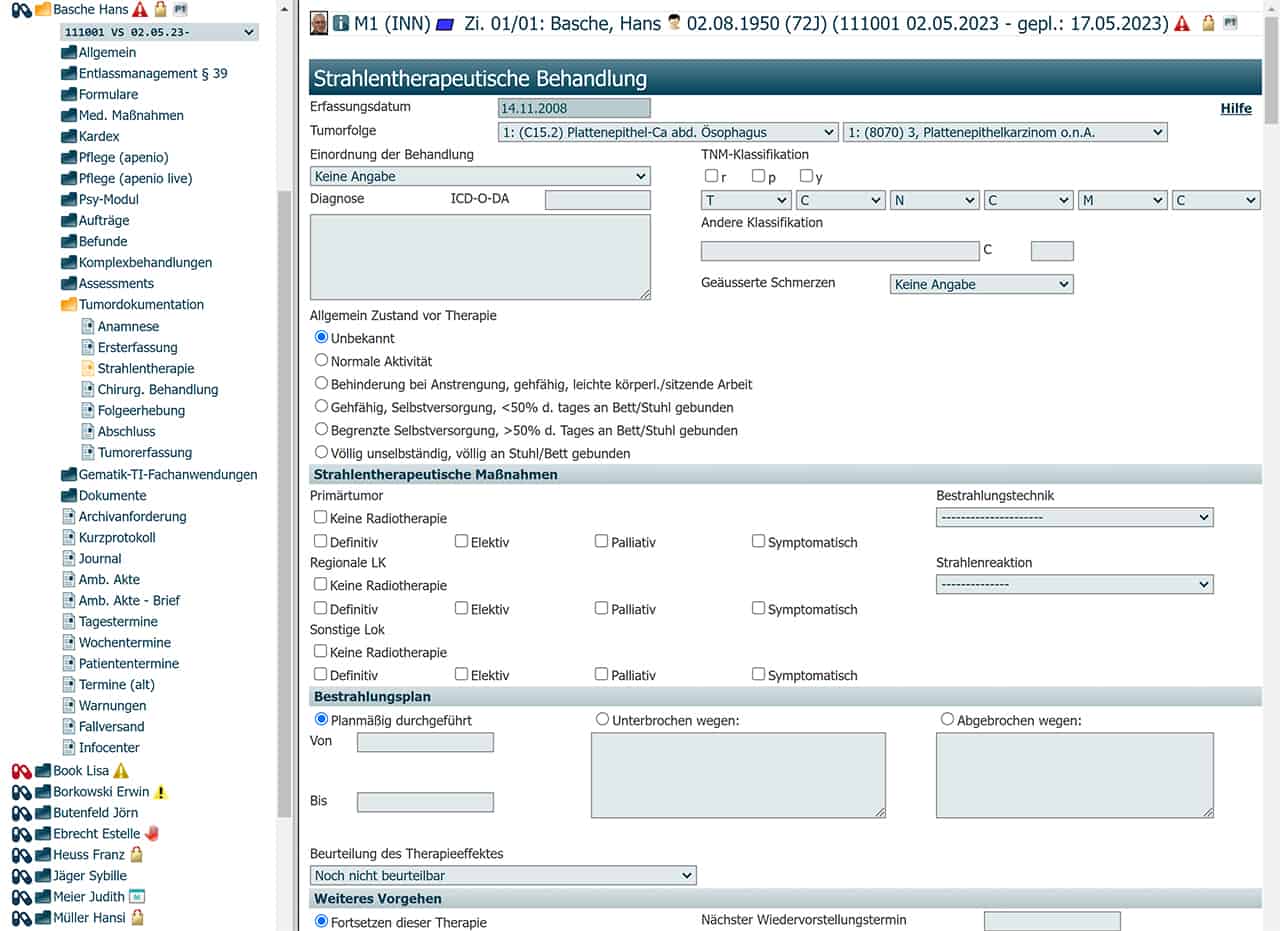Open the Kurzprotokoll entry in the sidebar

click(x=117, y=537)
